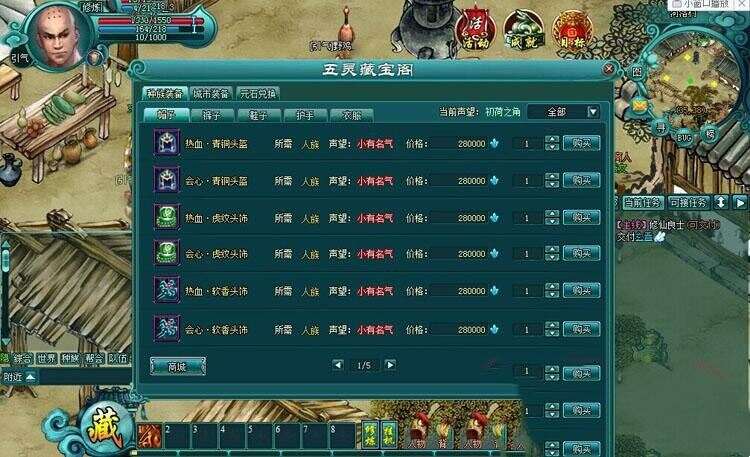750x457 pixels.
Task: Expand the 附近 chat channel selector
Action: tap(19, 377)
